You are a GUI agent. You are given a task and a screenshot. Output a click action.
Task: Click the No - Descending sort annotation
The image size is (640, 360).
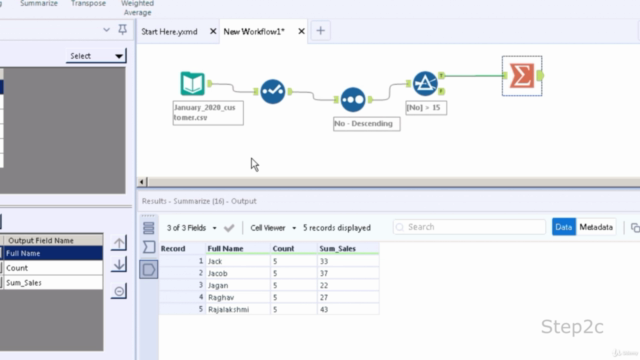click(367, 124)
